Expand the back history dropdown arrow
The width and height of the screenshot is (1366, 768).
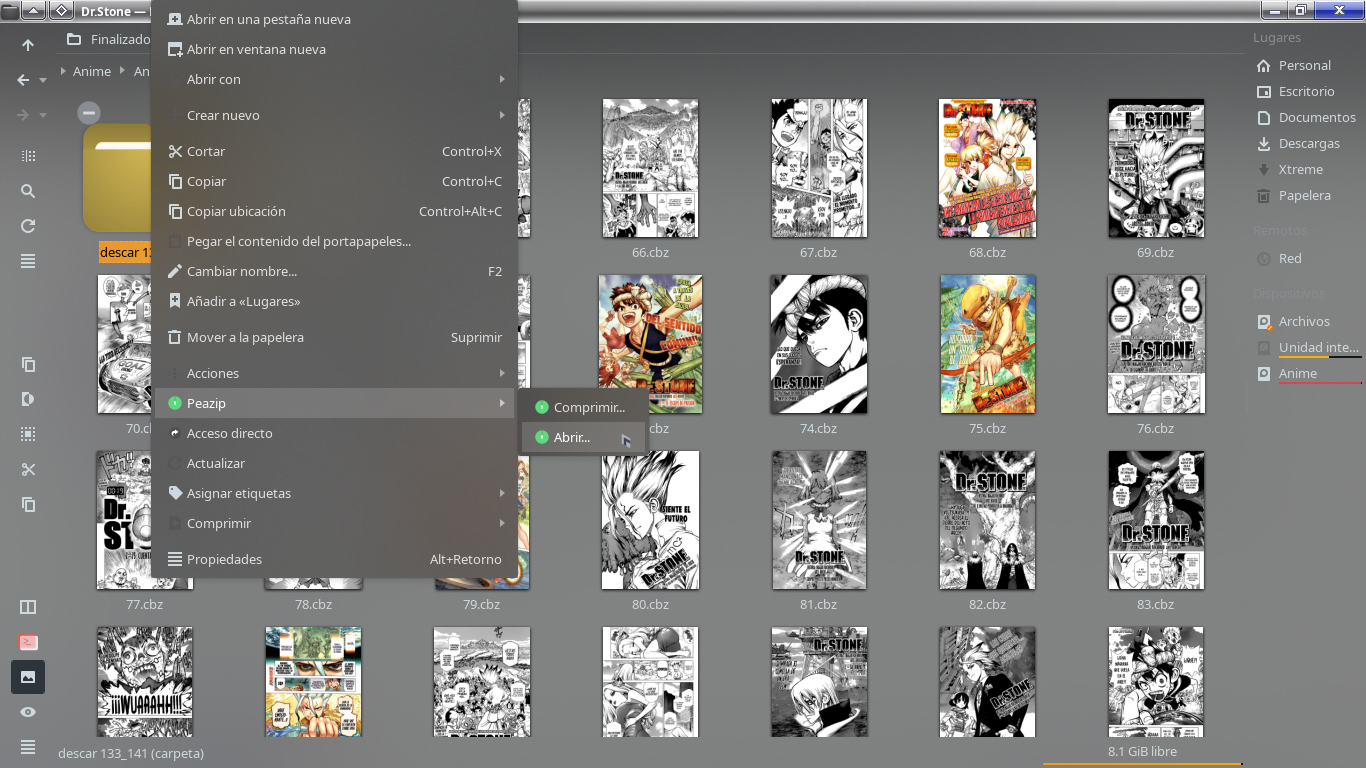point(43,81)
